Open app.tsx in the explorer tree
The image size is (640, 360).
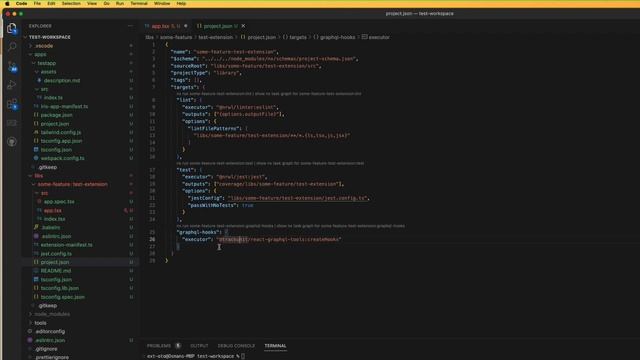pos(53,210)
